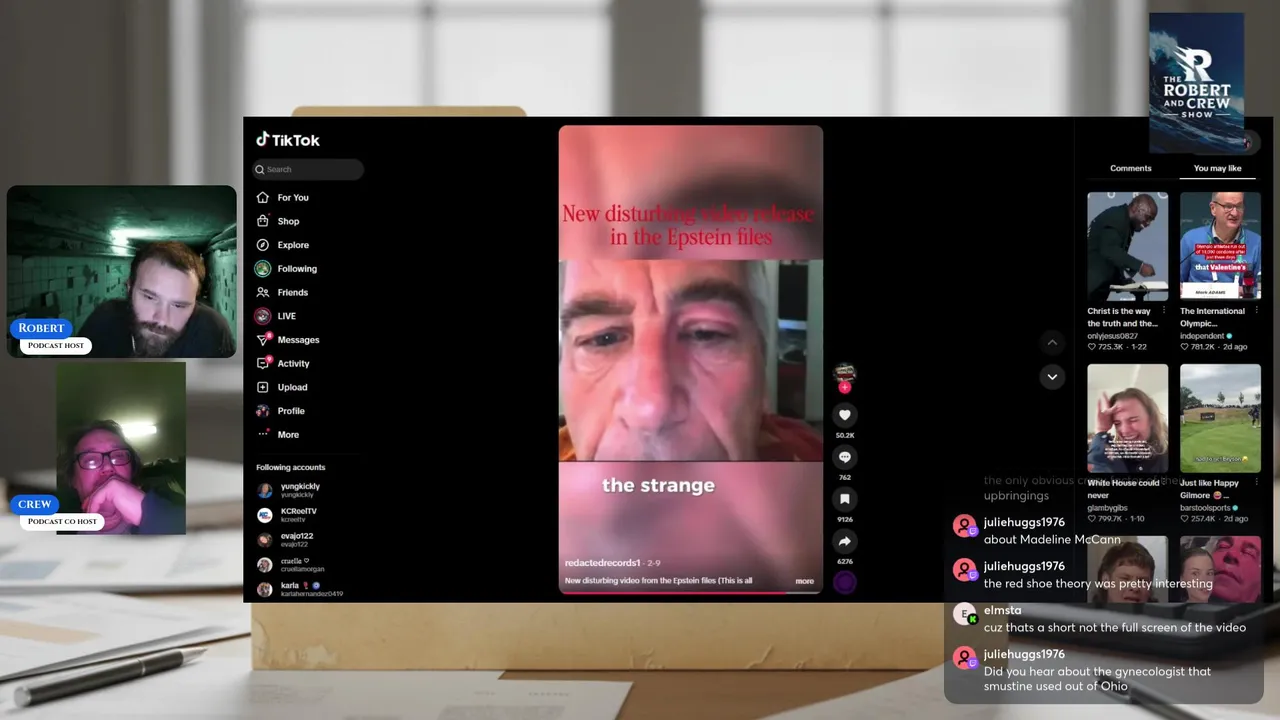The image size is (1280, 720).
Task: Open the White House could never thumbnail
Action: pos(1127,418)
